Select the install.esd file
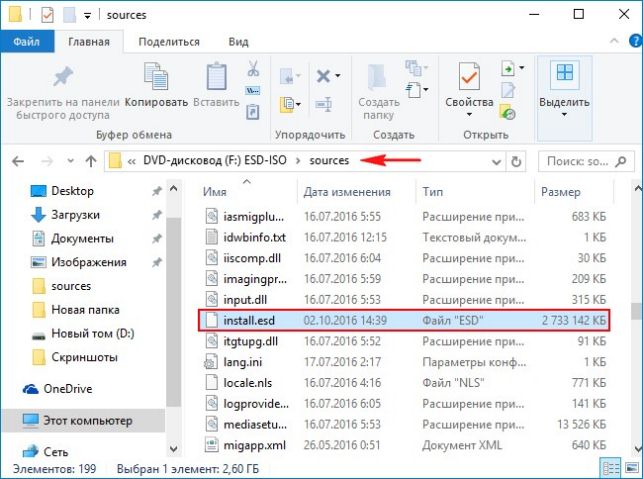The height and width of the screenshot is (479, 643). (404, 320)
